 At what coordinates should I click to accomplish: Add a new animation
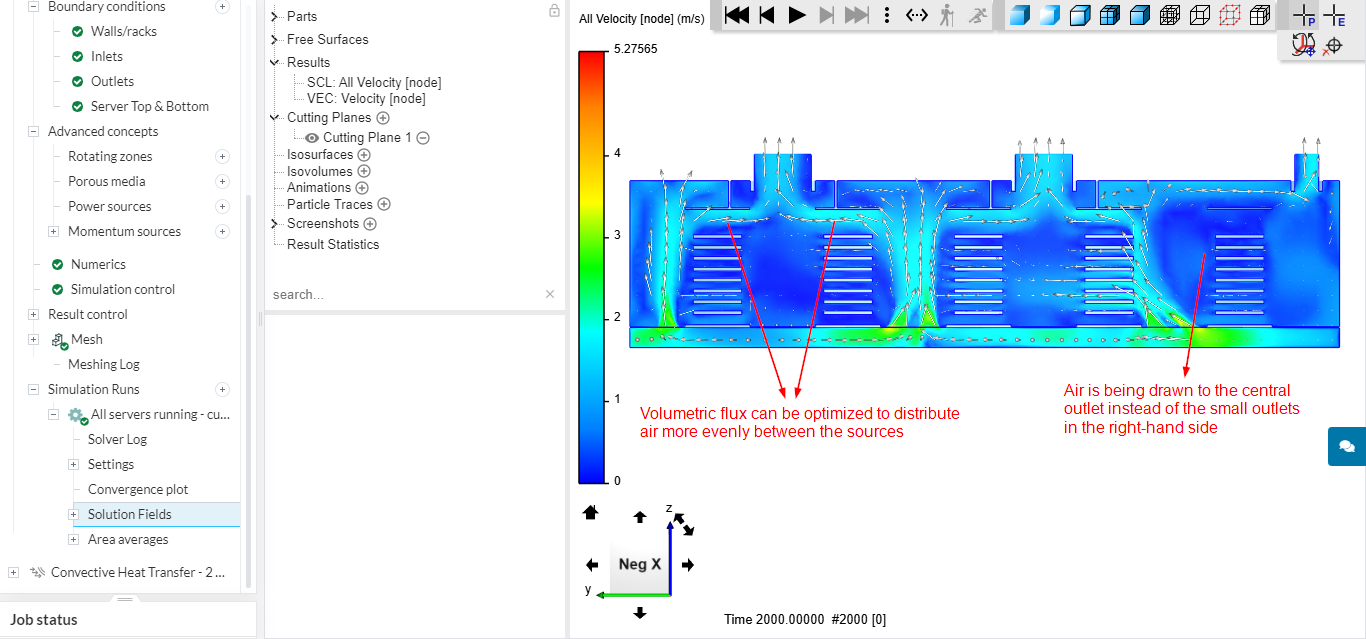(362, 188)
